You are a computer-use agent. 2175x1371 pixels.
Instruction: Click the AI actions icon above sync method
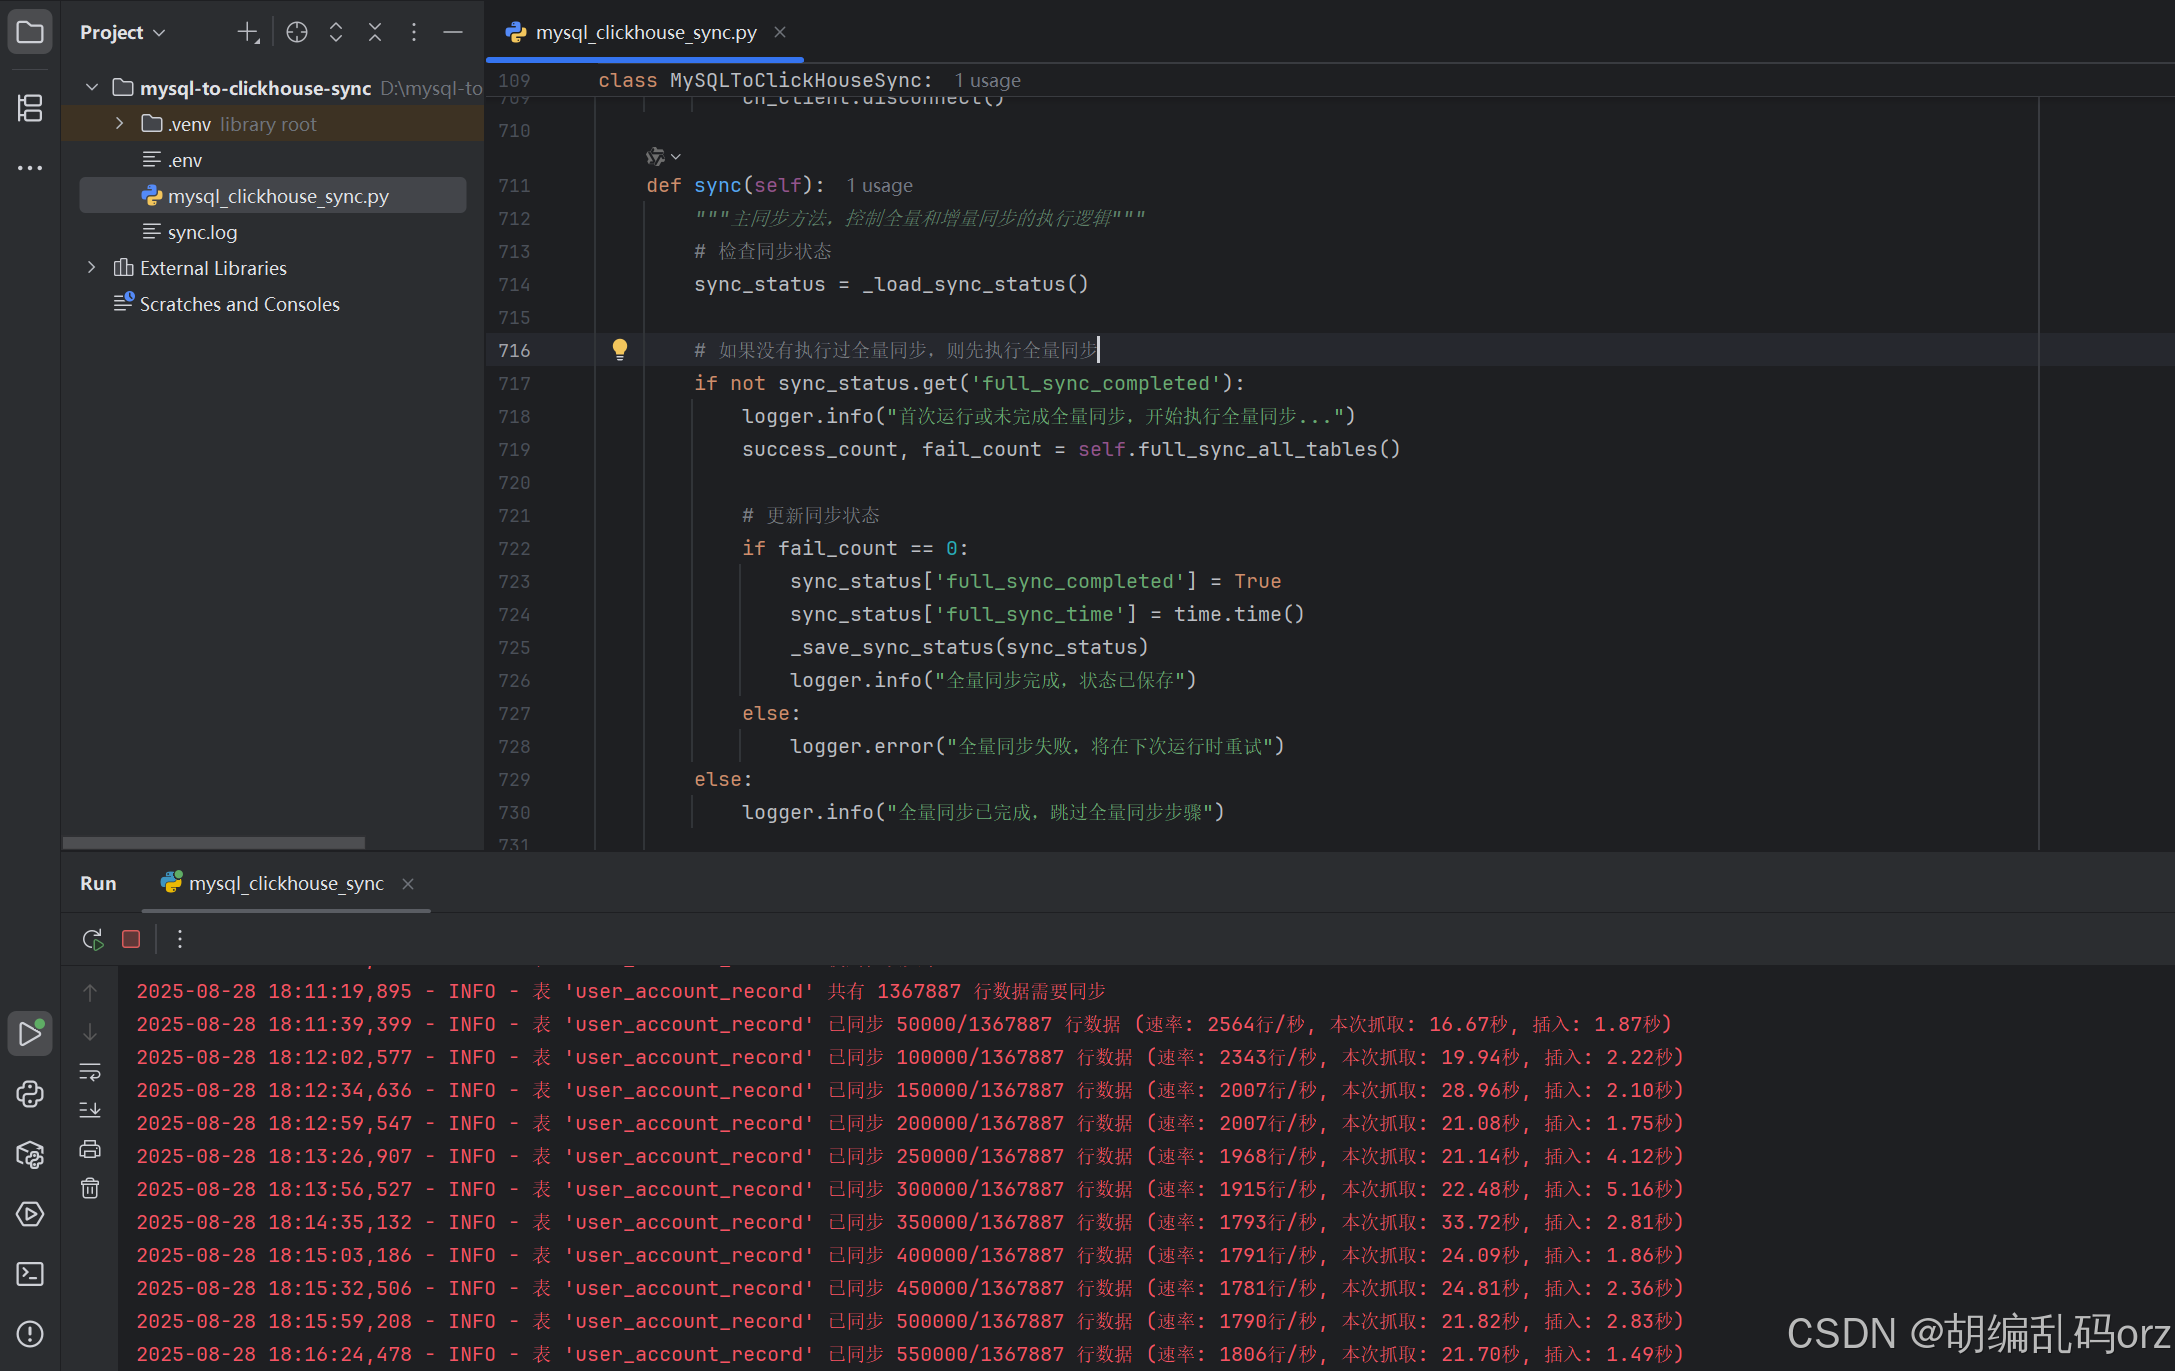pos(662,157)
